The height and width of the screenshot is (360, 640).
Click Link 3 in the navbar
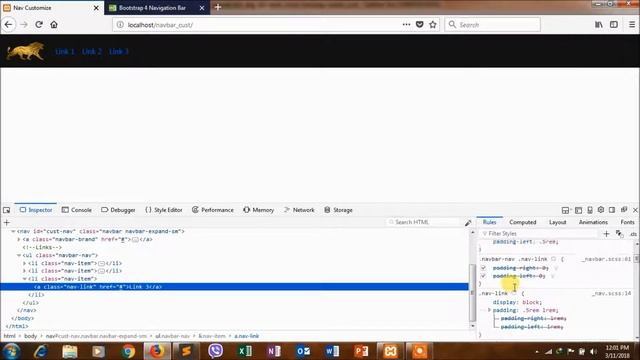coord(119,51)
